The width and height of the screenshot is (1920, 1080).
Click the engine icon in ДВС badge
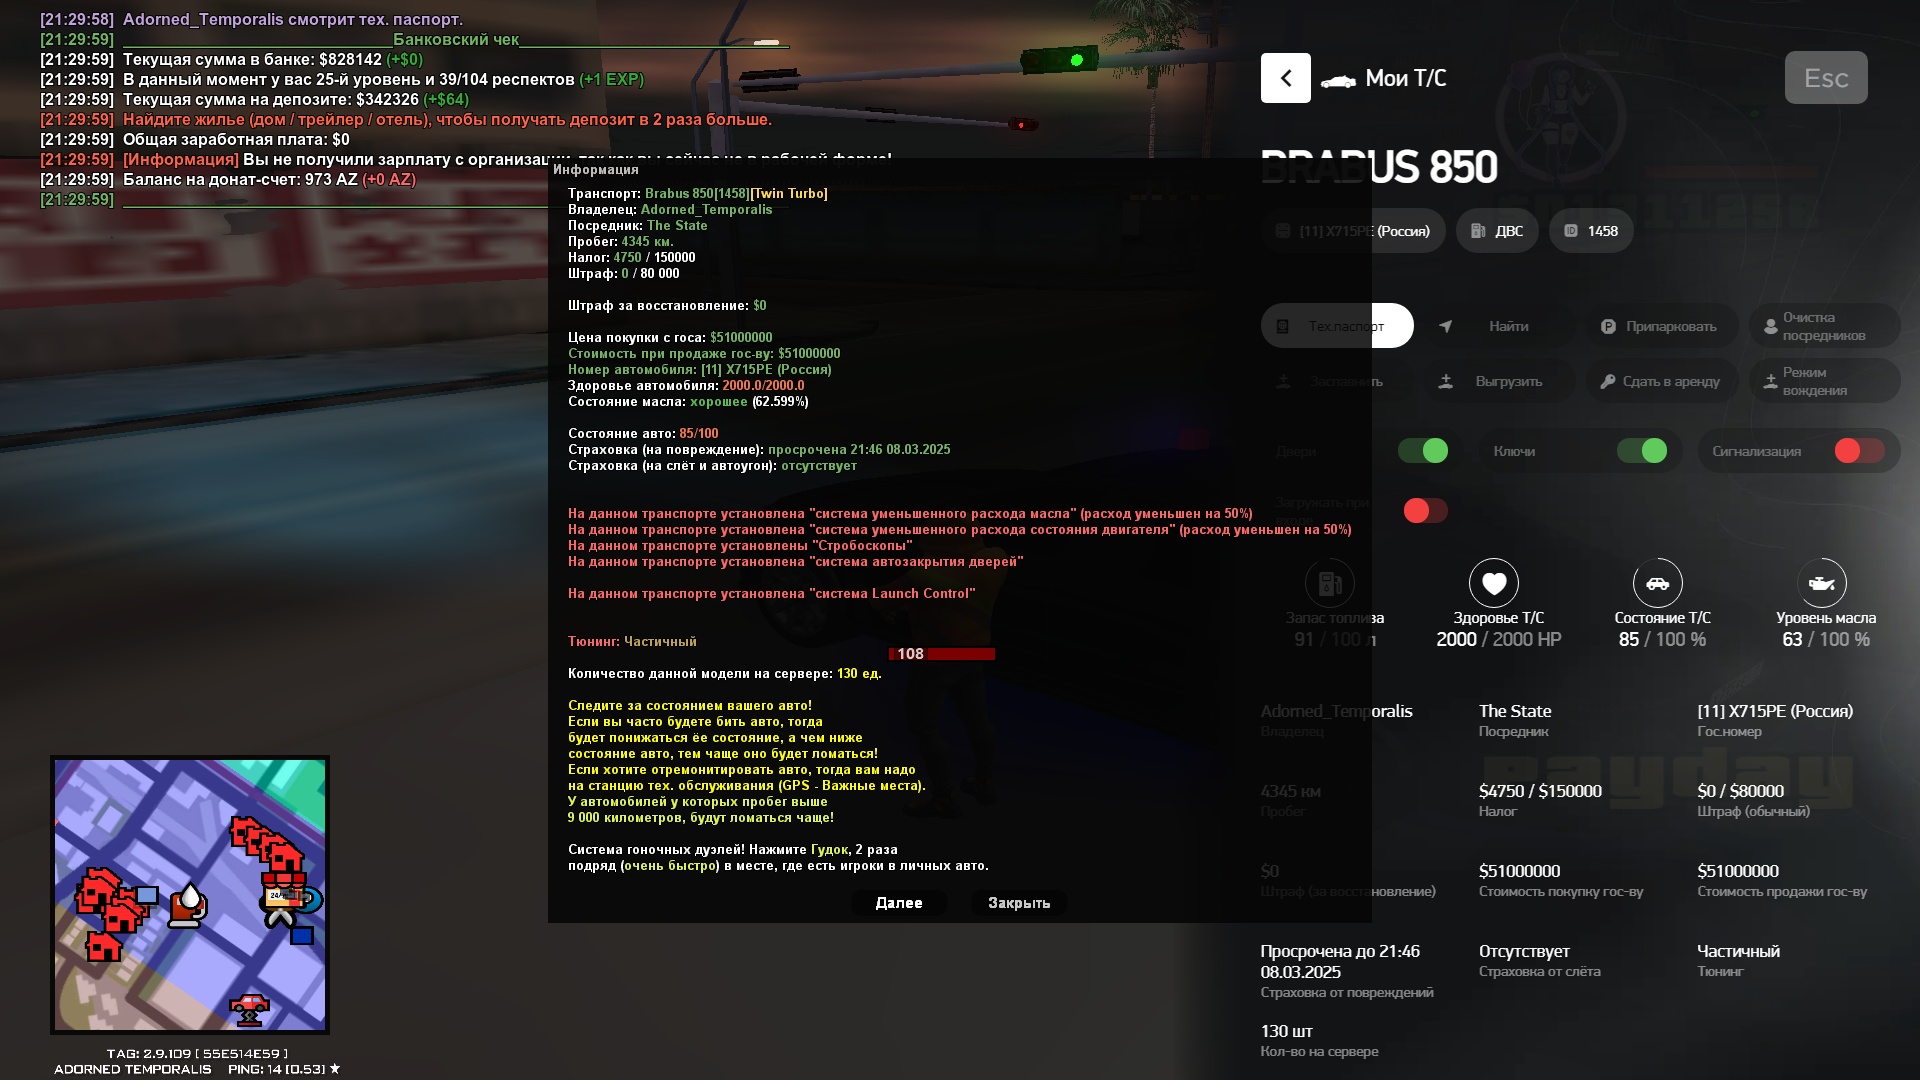tap(1478, 231)
